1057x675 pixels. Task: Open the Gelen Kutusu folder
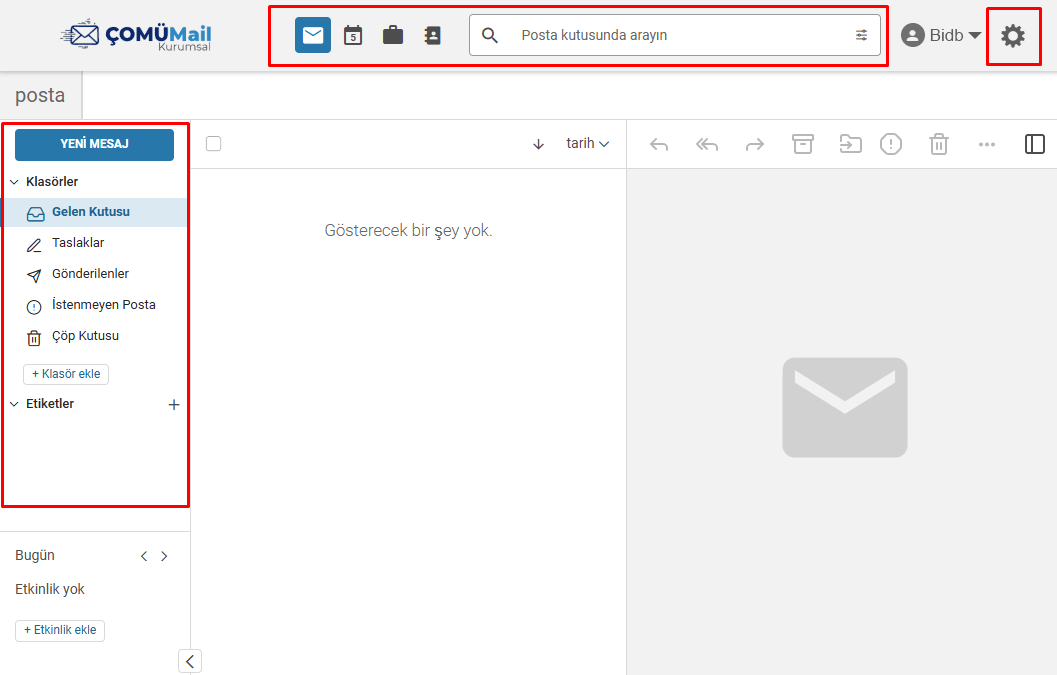click(94, 212)
